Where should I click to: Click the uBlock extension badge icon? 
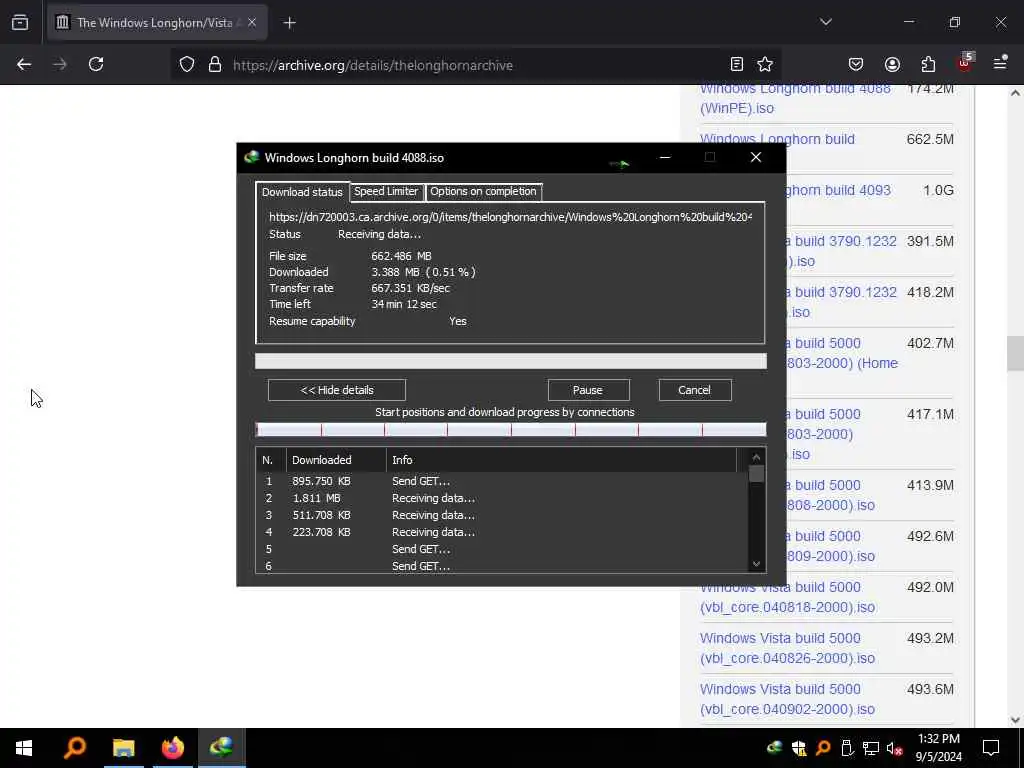point(965,63)
